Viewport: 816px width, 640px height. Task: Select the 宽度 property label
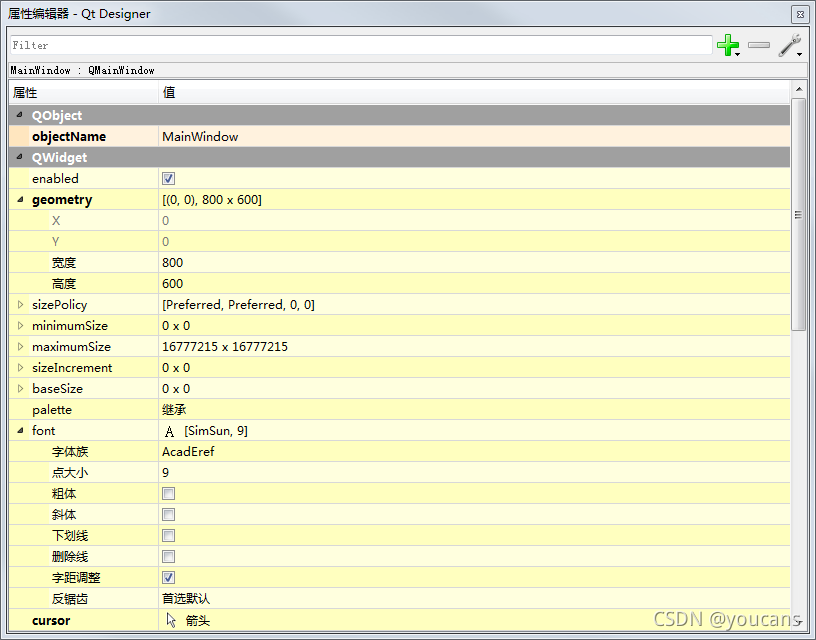(63, 263)
